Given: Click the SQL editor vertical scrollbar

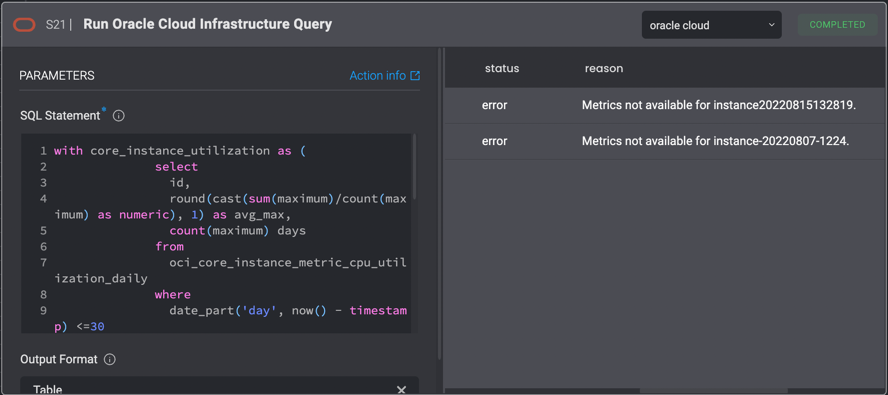Looking at the screenshot, I should tap(415, 167).
